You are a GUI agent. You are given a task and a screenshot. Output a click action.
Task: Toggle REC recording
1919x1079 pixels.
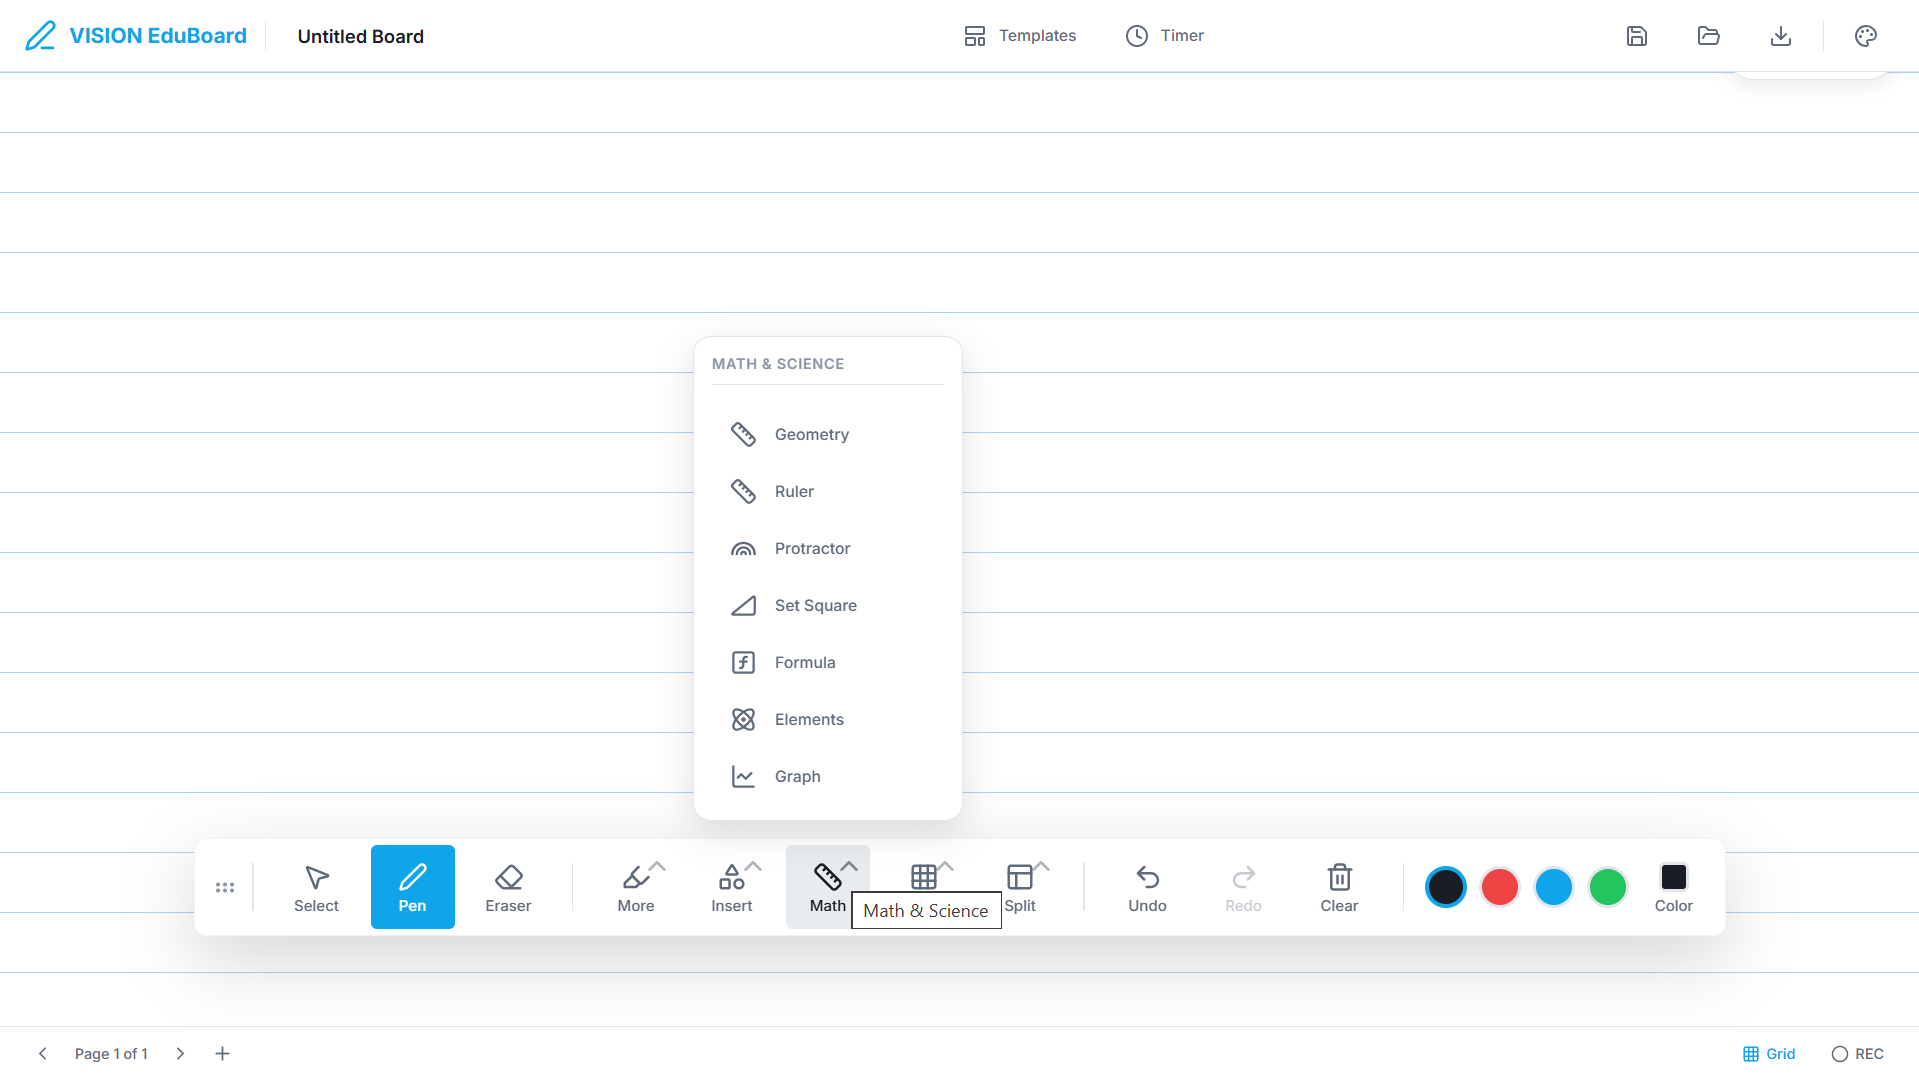[1857, 1054]
